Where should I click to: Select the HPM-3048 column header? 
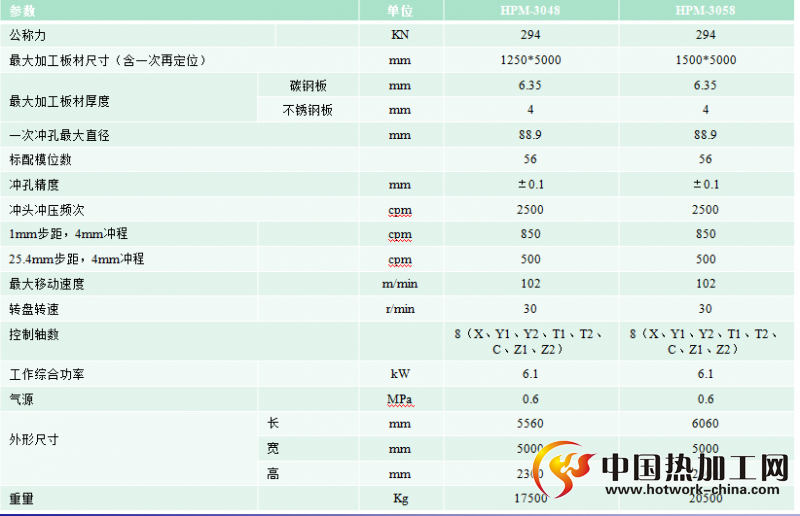pyautogui.click(x=530, y=11)
